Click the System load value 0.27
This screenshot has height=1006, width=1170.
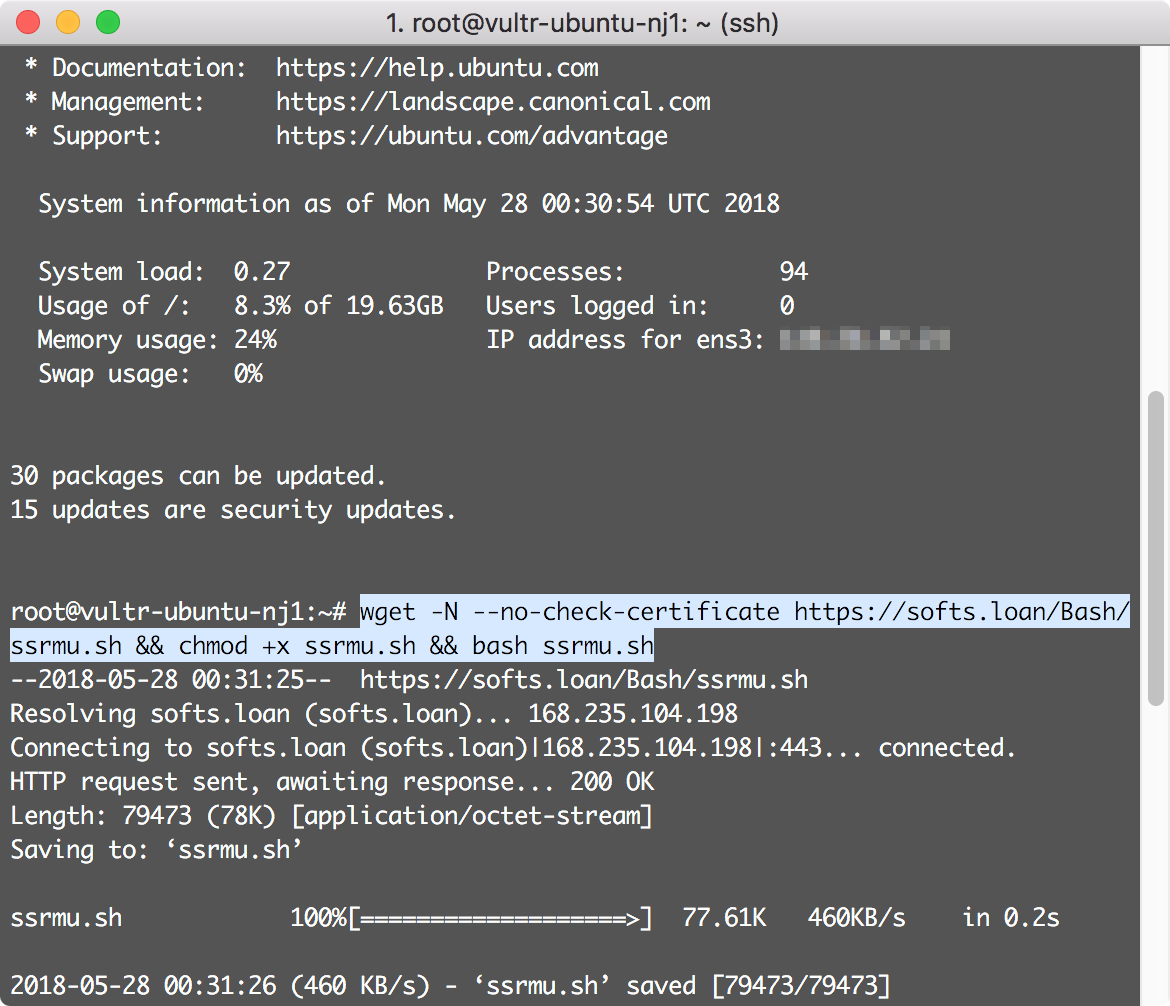click(262, 272)
